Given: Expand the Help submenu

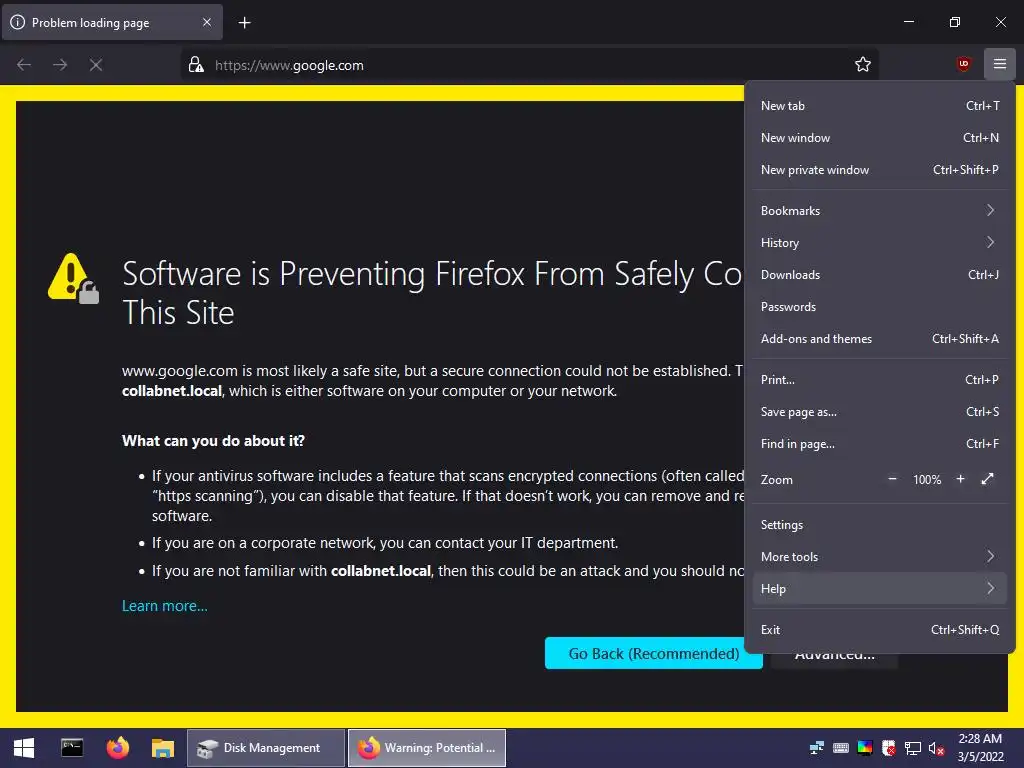Looking at the screenshot, I should tap(879, 588).
